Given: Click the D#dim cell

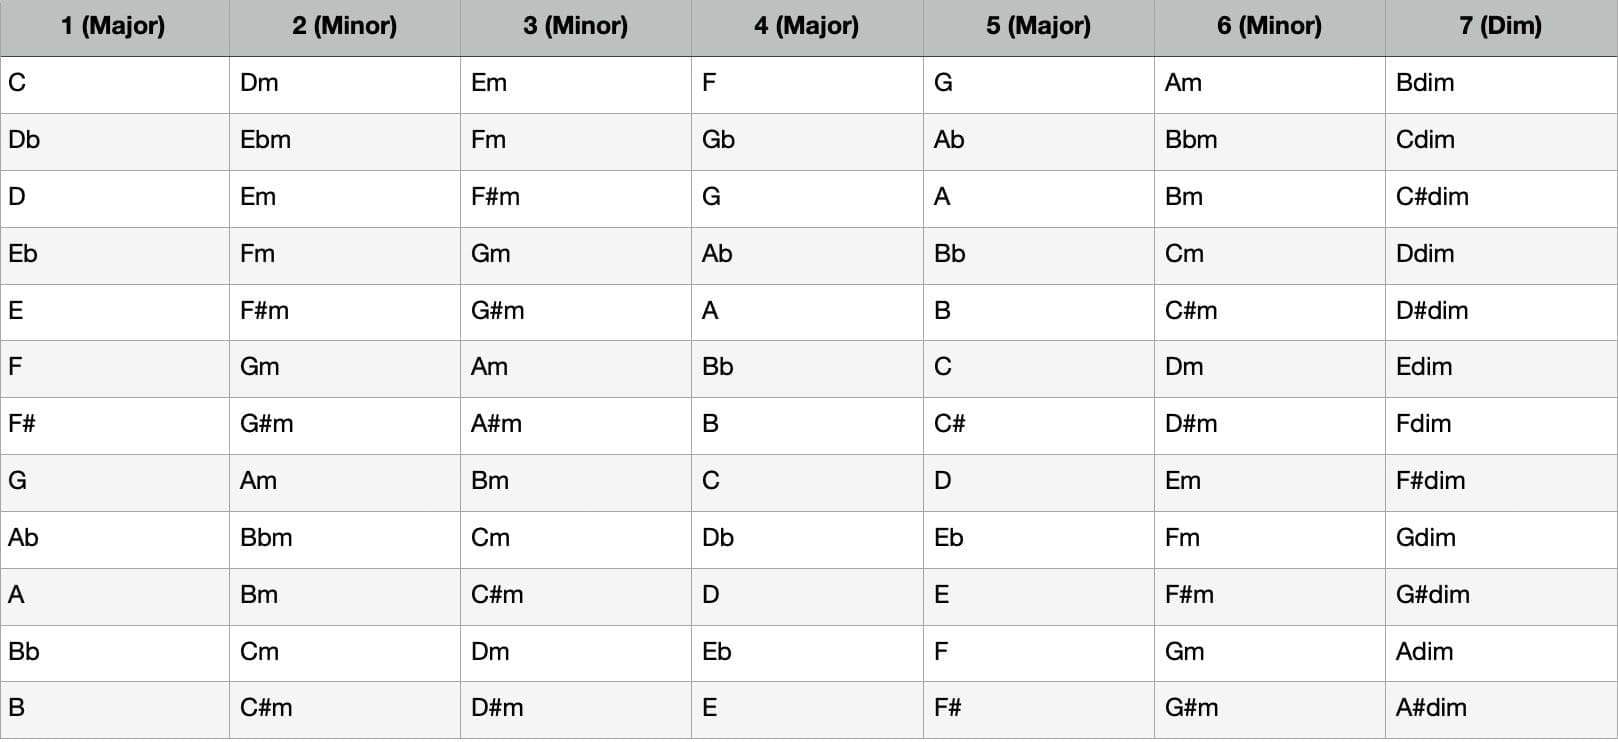Looking at the screenshot, I should [1432, 311].
